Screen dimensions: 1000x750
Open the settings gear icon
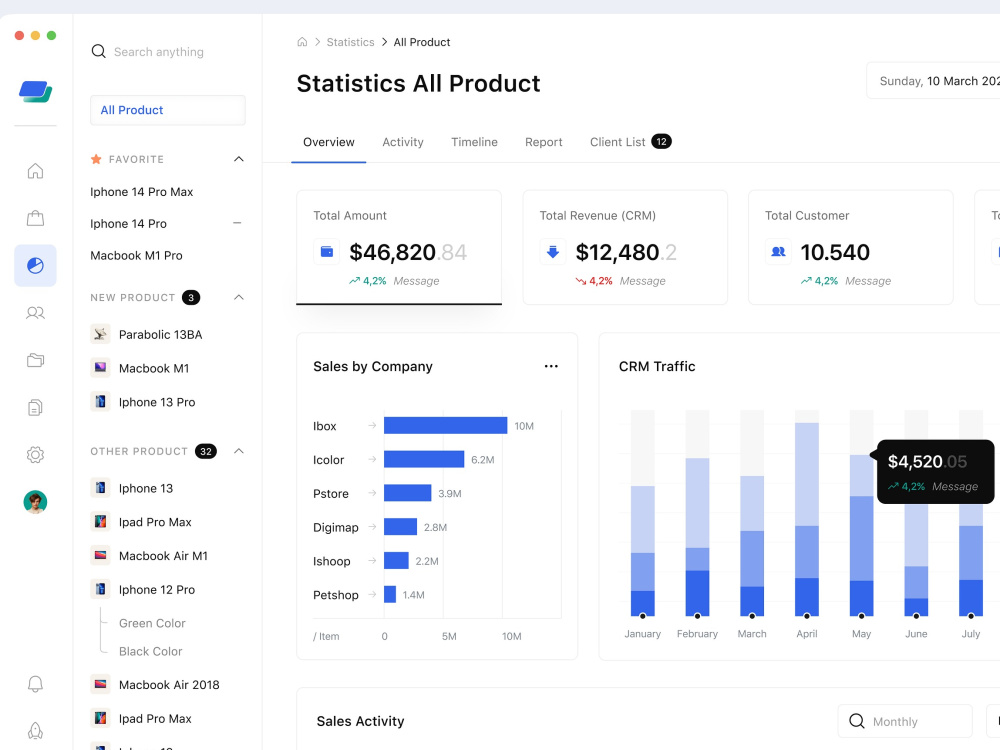(x=35, y=455)
